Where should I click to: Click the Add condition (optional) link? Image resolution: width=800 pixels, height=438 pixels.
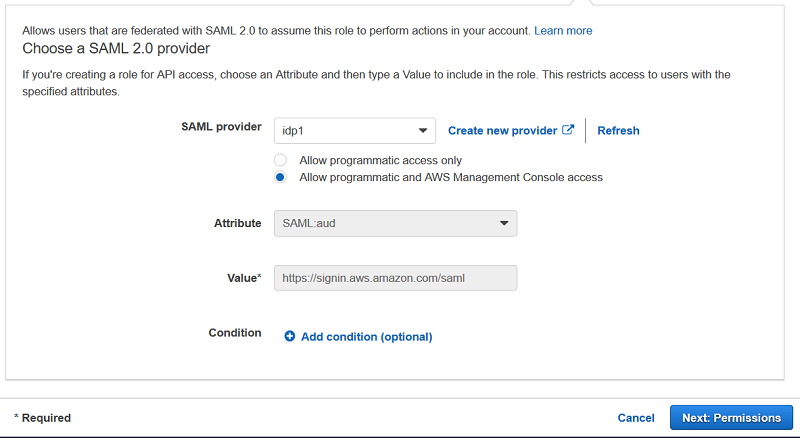click(x=366, y=337)
